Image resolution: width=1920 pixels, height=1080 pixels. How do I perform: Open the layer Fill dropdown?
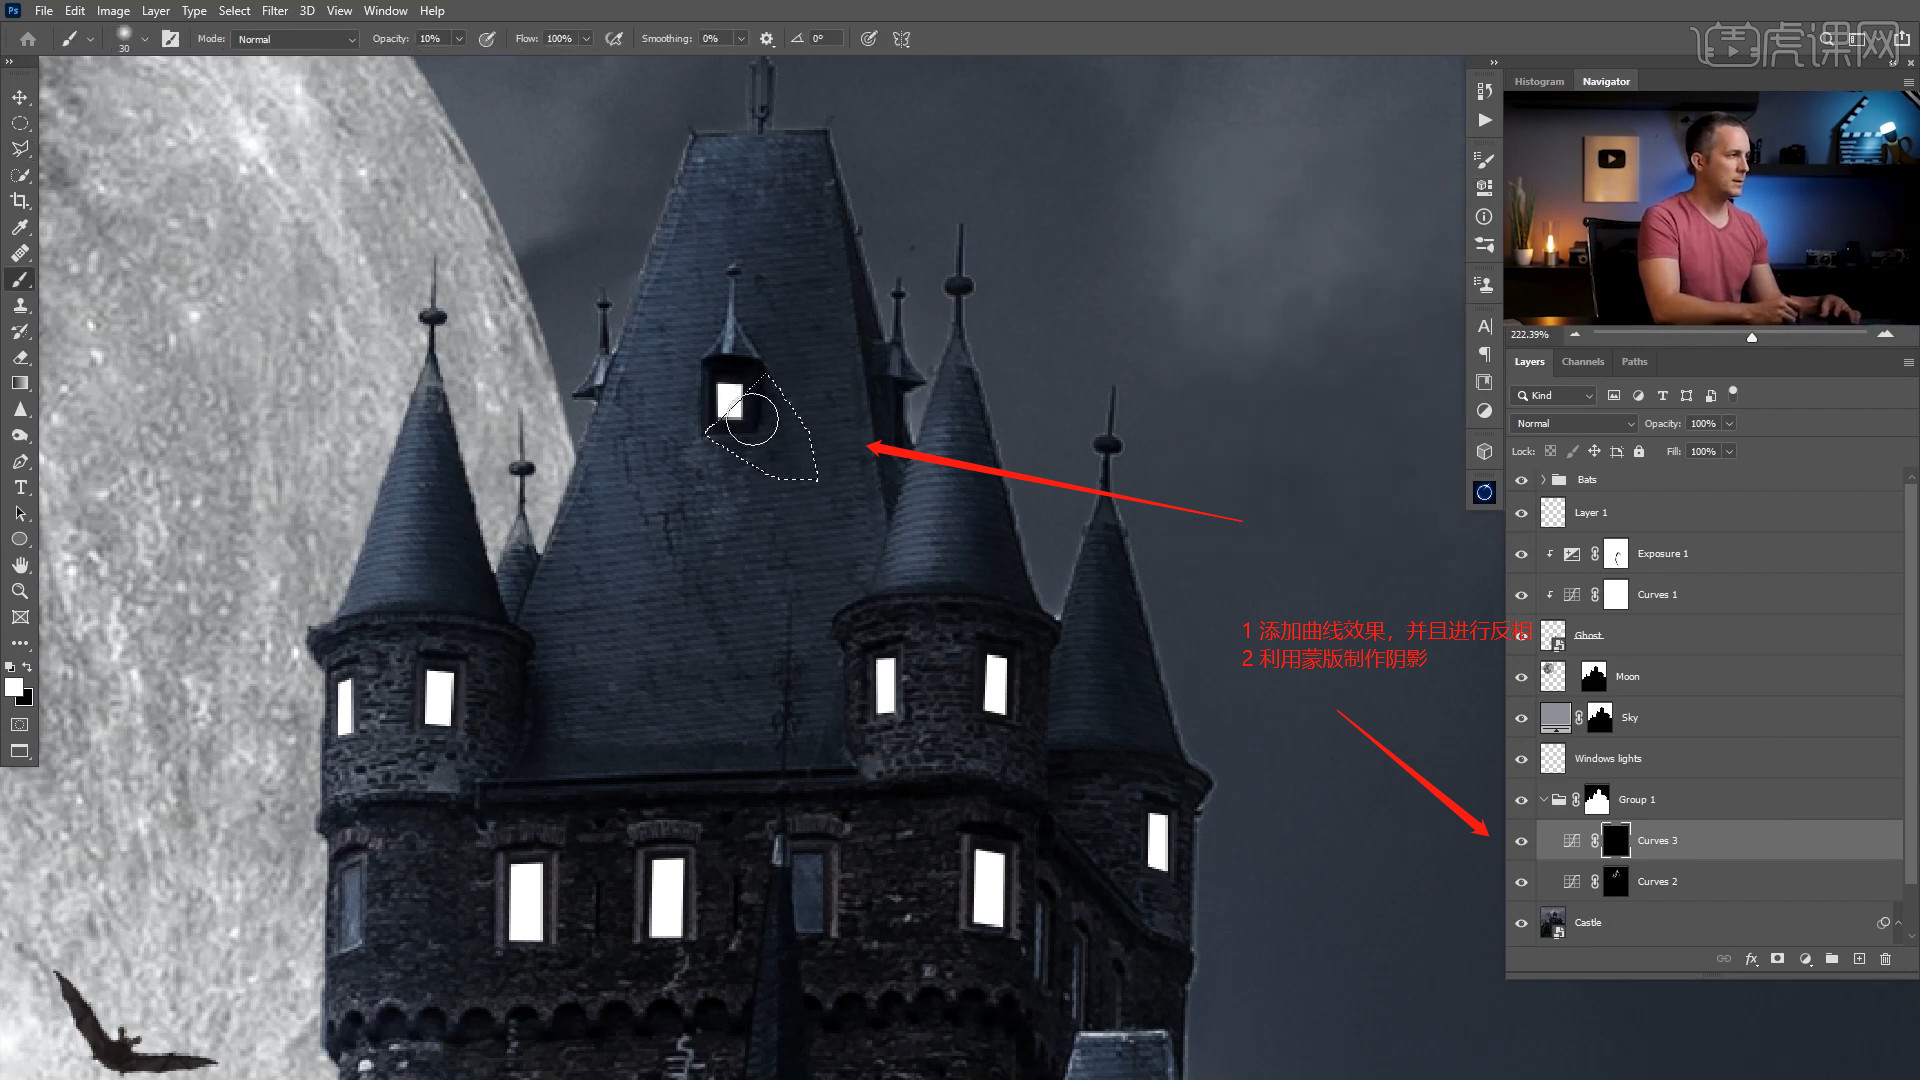click(1729, 452)
